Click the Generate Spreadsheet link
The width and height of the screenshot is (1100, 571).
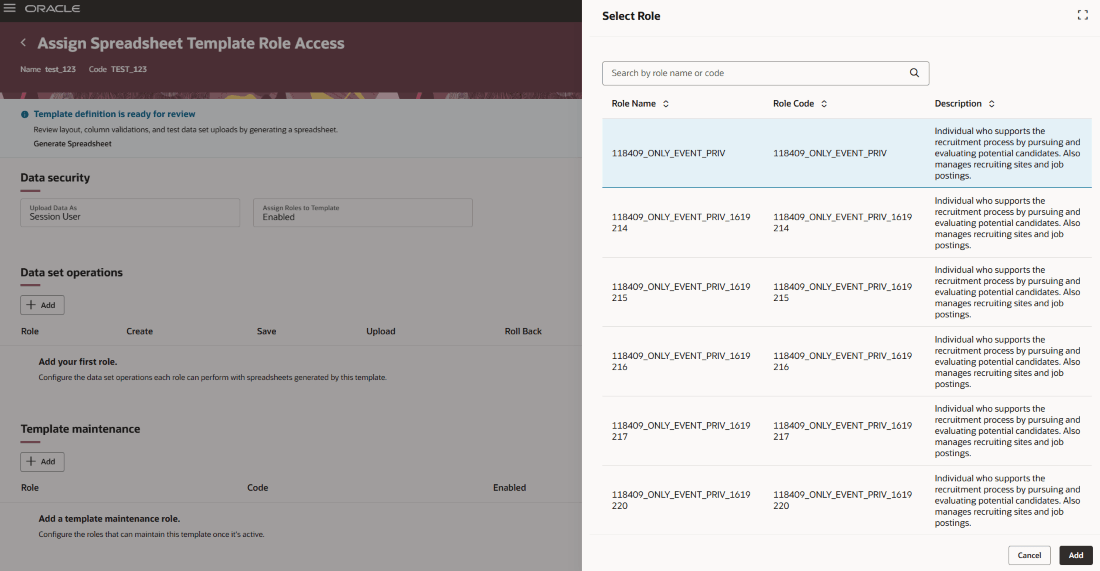pos(72,144)
